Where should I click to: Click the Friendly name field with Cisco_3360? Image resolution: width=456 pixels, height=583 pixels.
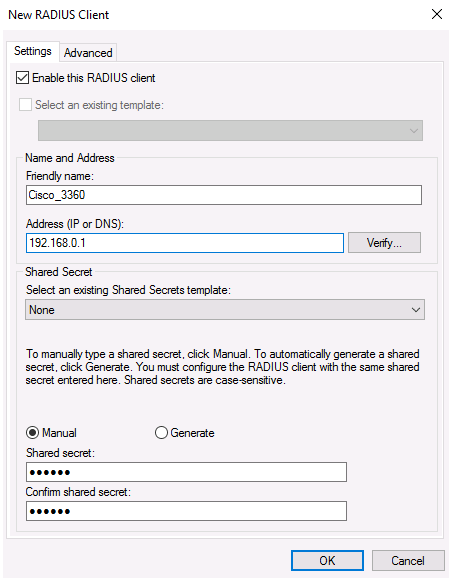224,195
